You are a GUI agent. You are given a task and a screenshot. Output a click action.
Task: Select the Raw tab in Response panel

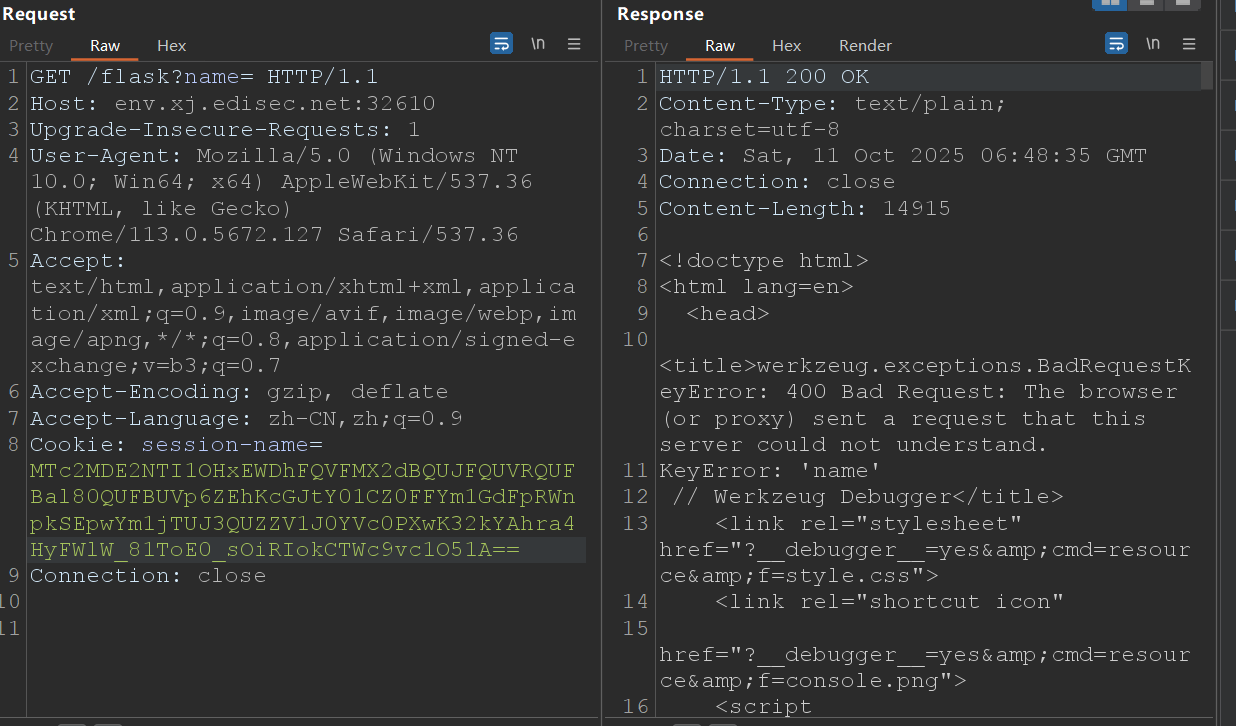click(720, 46)
